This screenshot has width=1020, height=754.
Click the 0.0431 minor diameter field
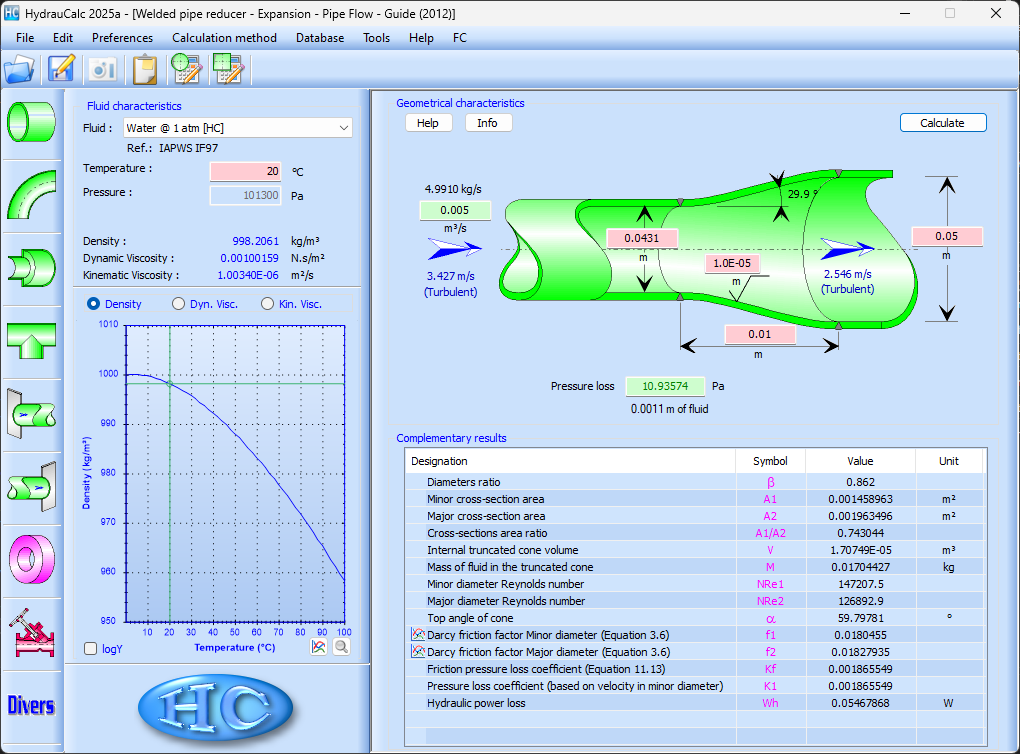[x=642, y=239]
